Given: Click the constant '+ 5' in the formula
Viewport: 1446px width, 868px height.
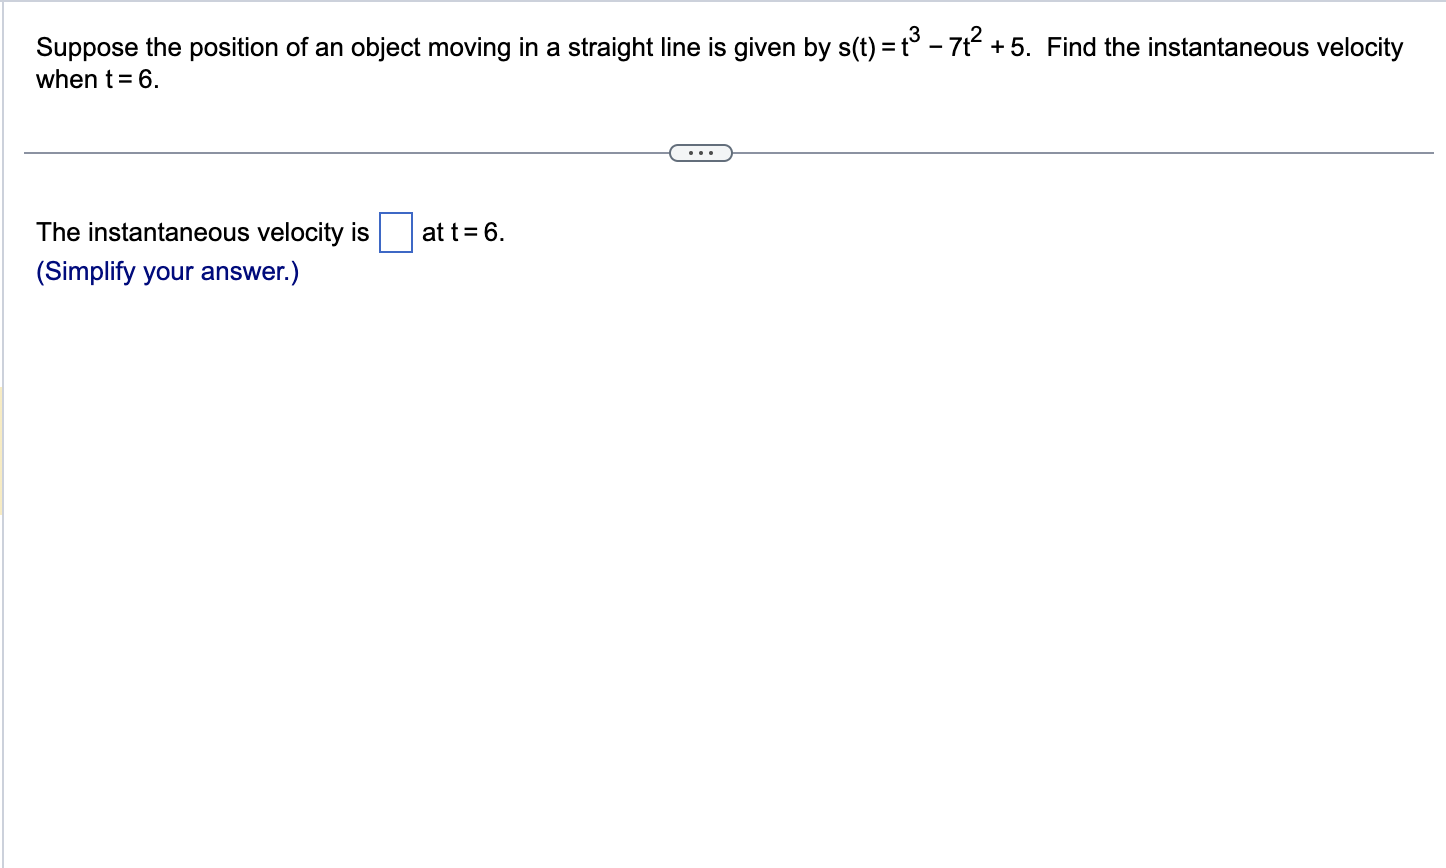Looking at the screenshot, I should pyautogui.click(x=1008, y=46).
